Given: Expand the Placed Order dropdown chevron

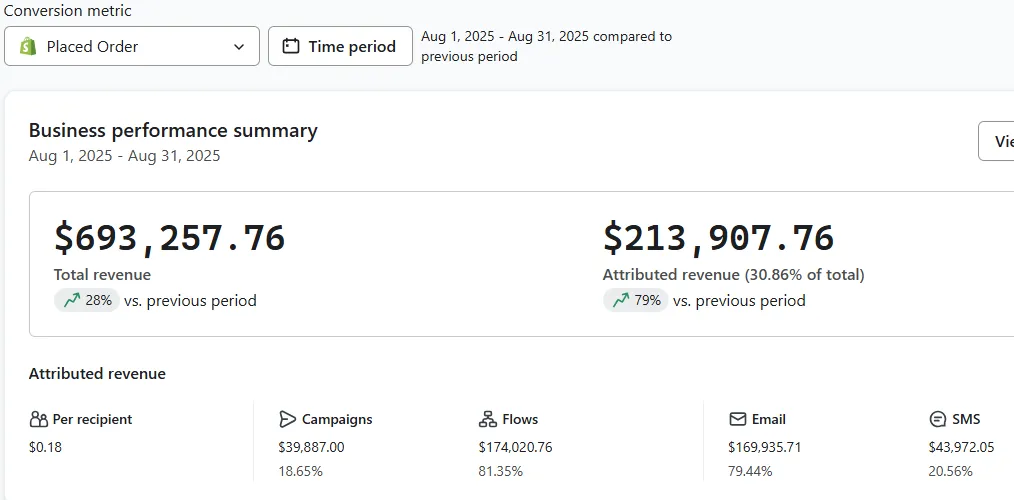Looking at the screenshot, I should click(x=239, y=46).
